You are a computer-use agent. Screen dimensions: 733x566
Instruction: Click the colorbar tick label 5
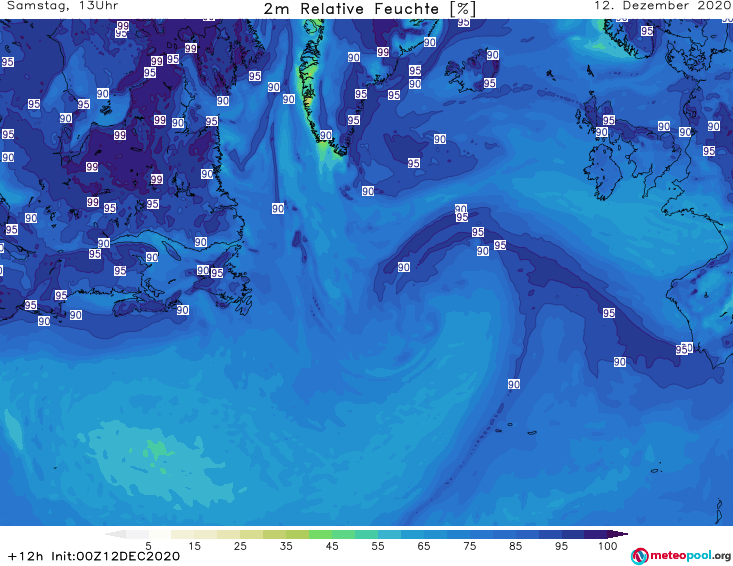pos(148,546)
